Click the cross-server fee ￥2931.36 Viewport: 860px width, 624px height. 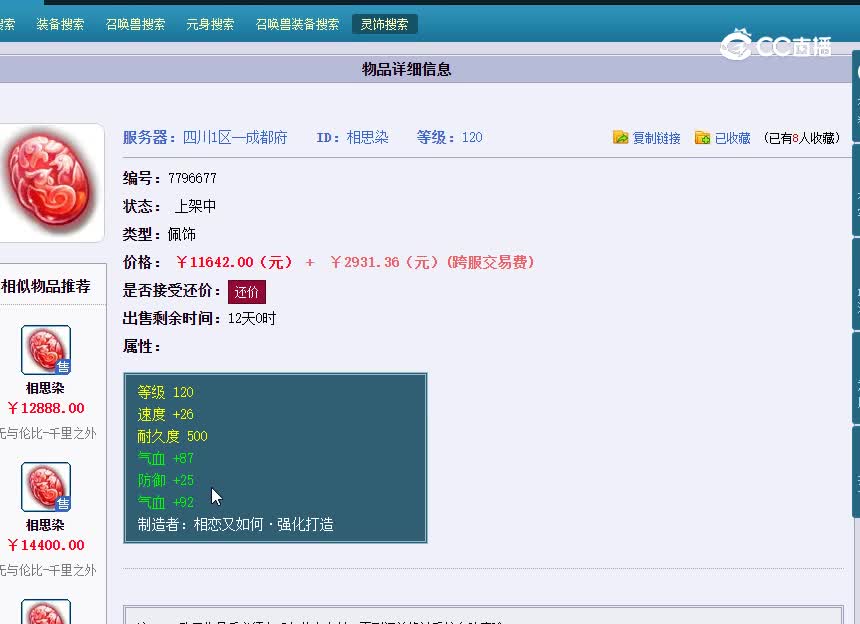pyautogui.click(x=365, y=262)
